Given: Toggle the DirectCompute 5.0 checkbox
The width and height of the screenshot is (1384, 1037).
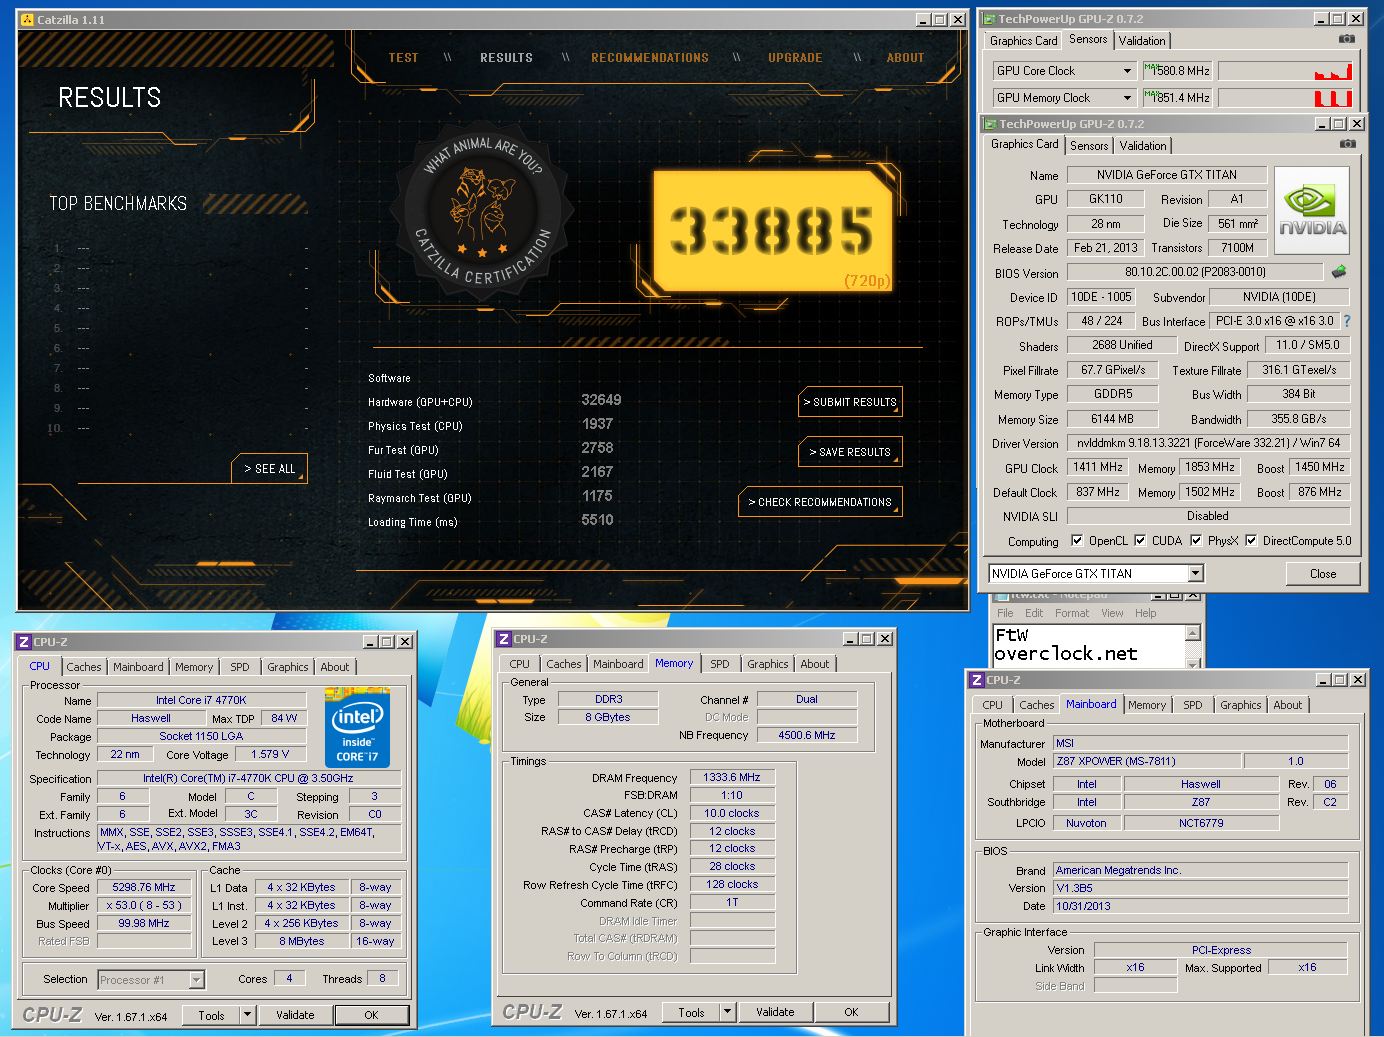Looking at the screenshot, I should coord(1251,541).
